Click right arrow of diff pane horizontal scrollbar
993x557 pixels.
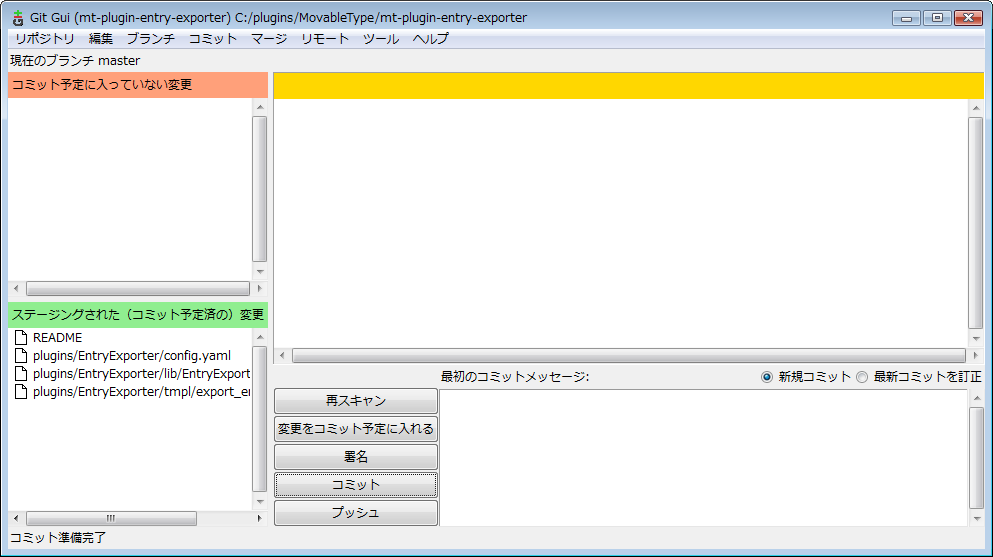pos(976,356)
